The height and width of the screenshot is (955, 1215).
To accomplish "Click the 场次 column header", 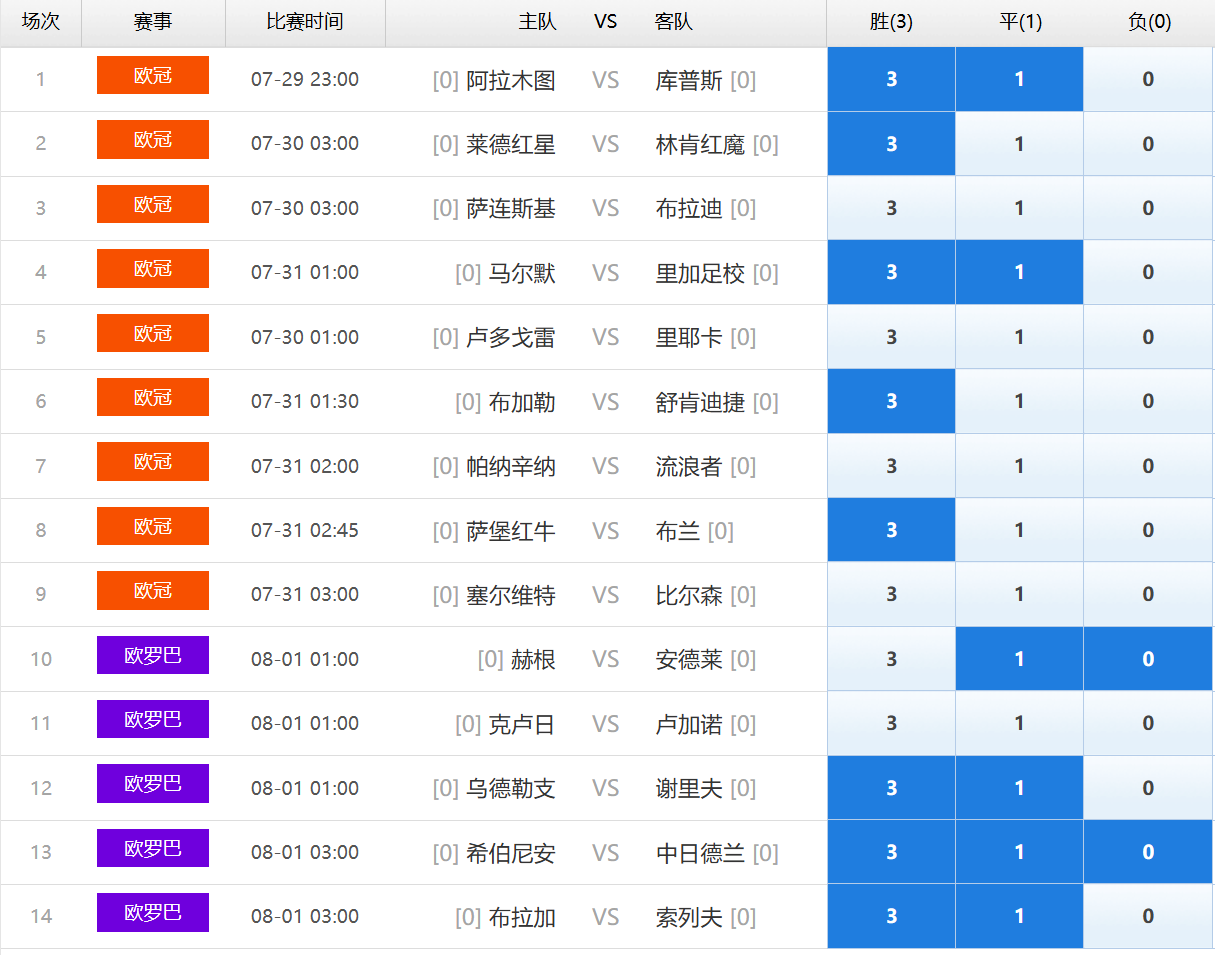I will (41, 22).
